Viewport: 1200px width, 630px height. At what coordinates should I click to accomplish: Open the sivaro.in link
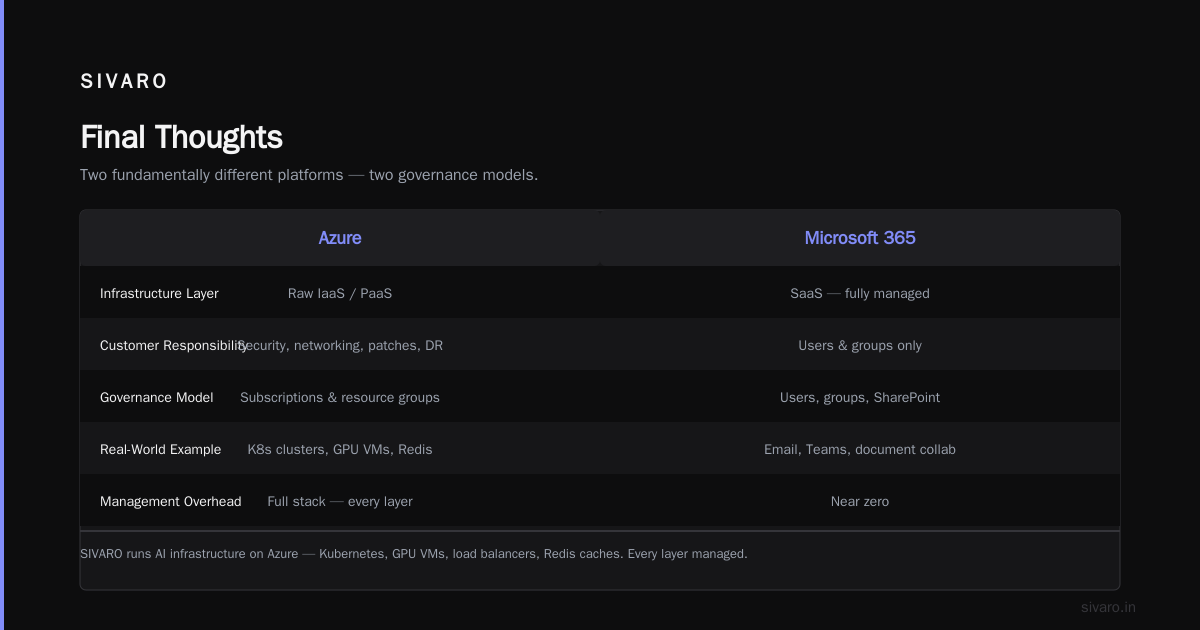coord(1108,607)
